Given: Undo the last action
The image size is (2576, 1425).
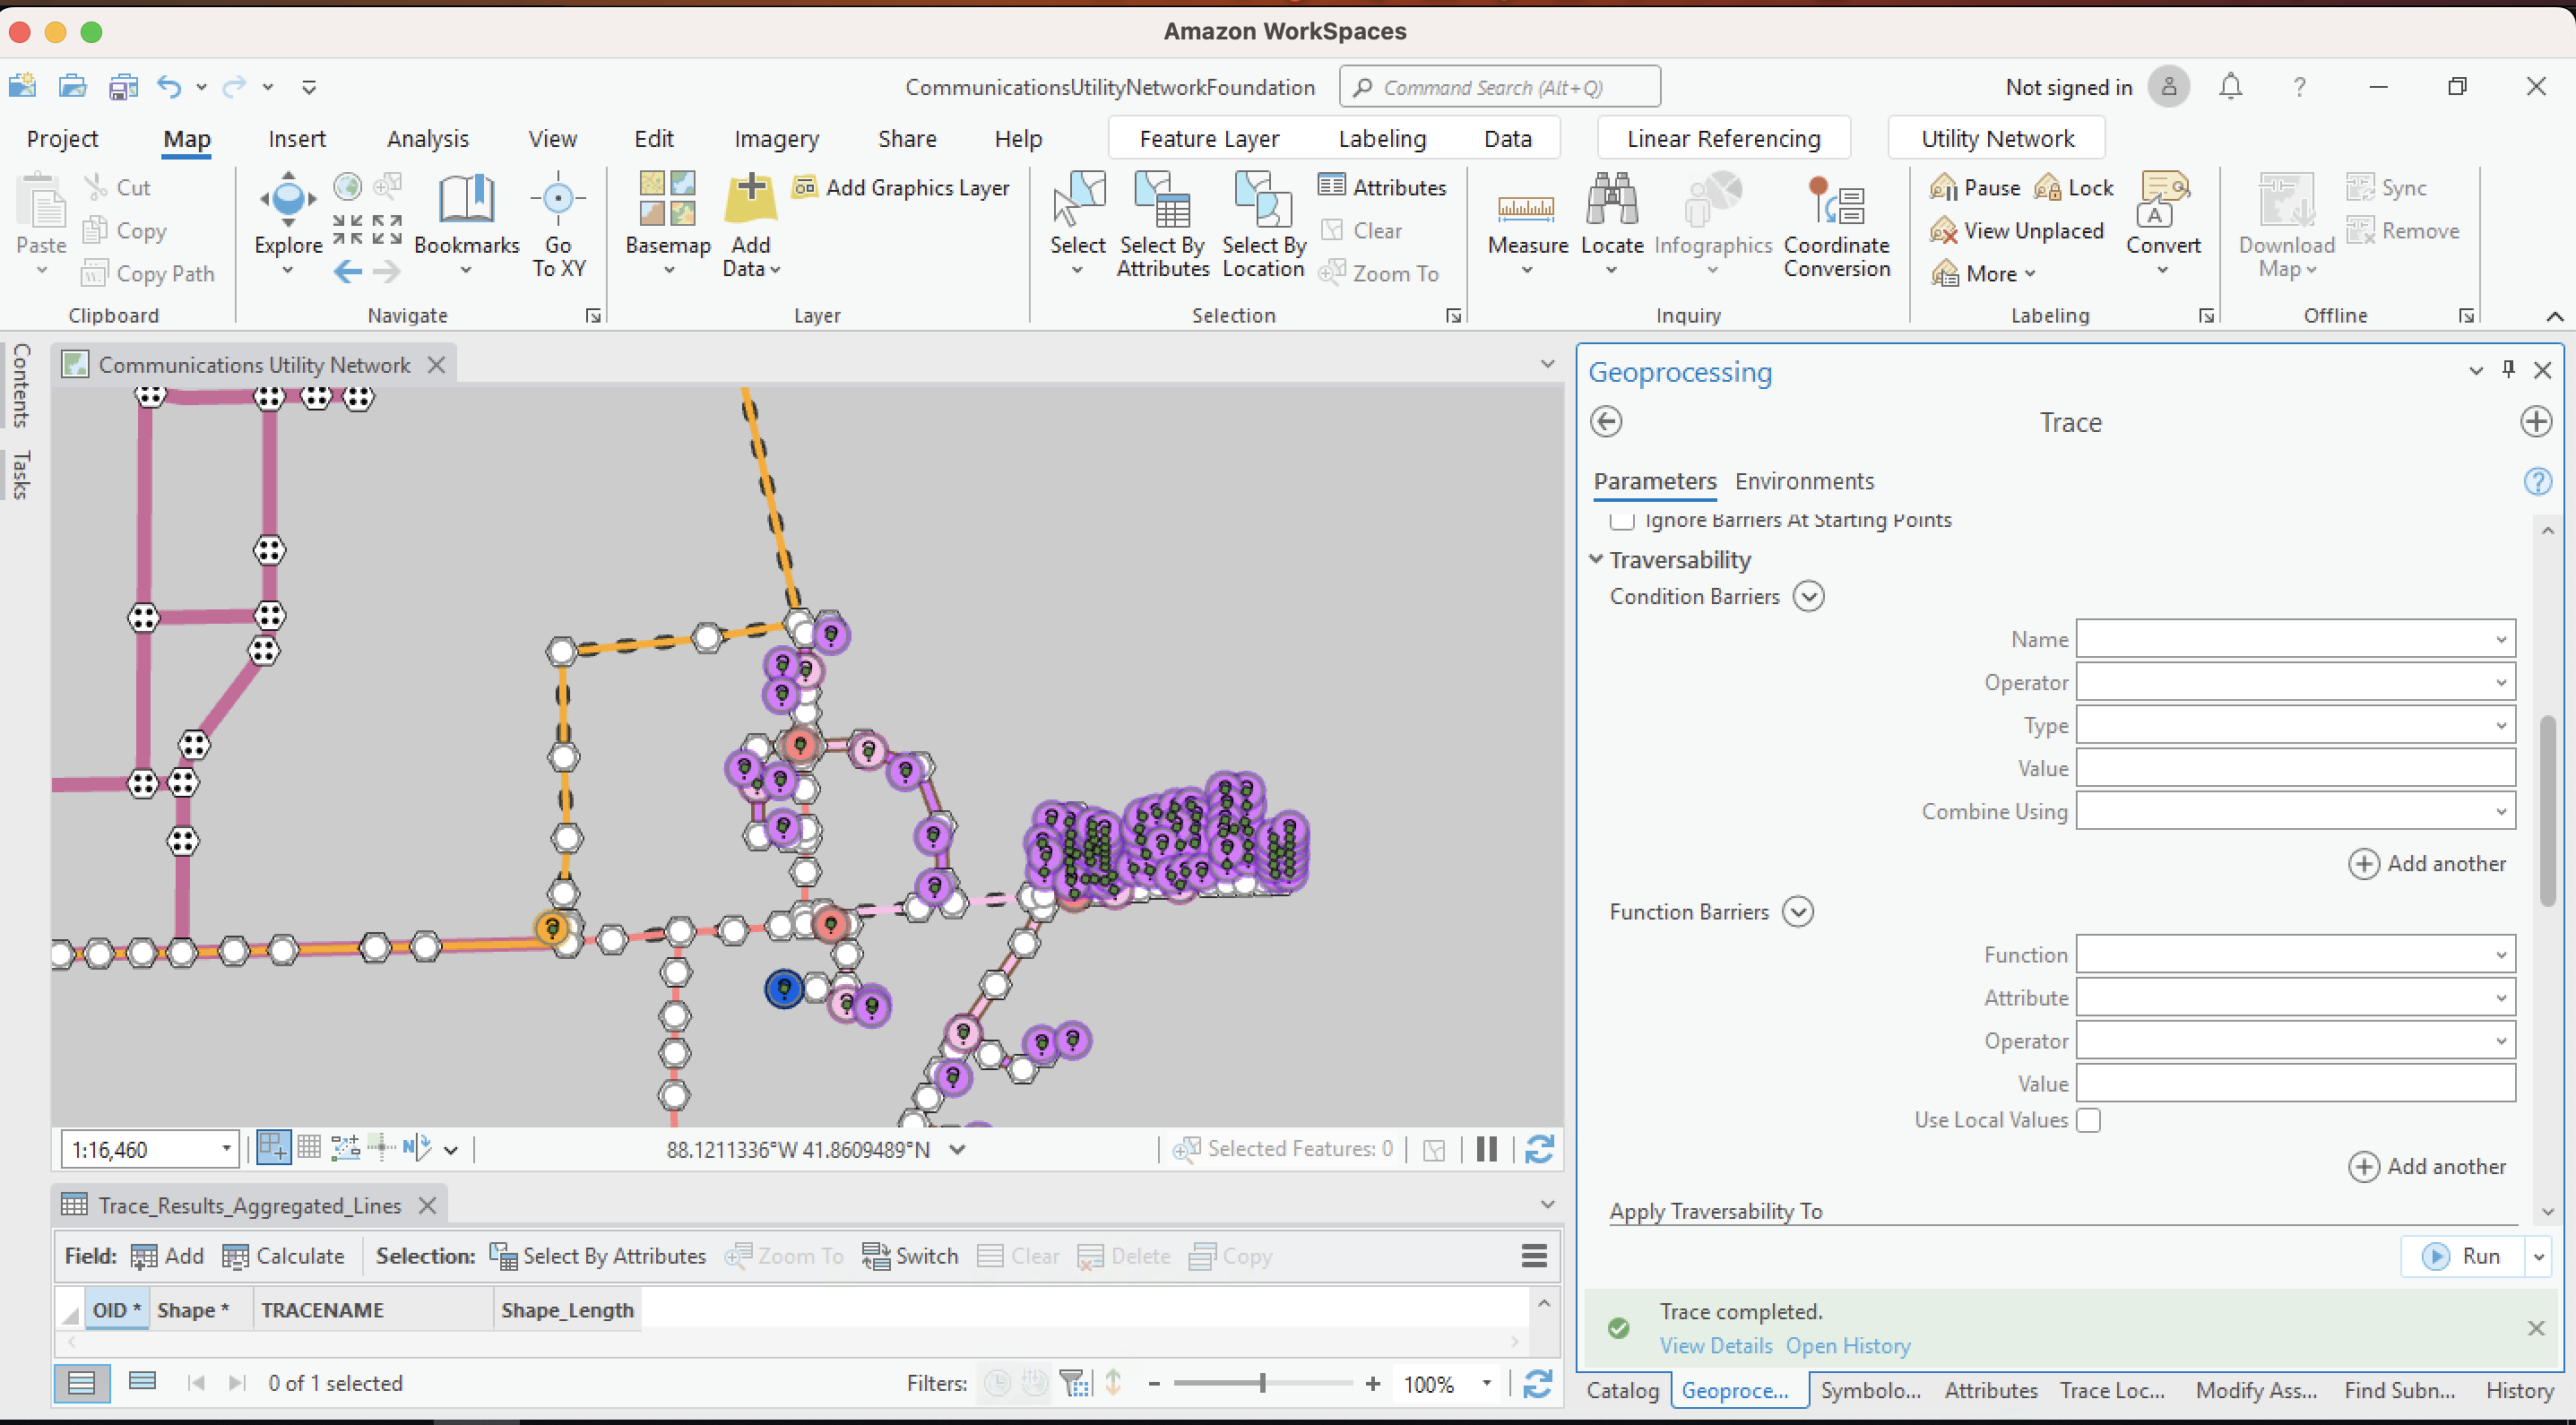Looking at the screenshot, I should [x=169, y=87].
